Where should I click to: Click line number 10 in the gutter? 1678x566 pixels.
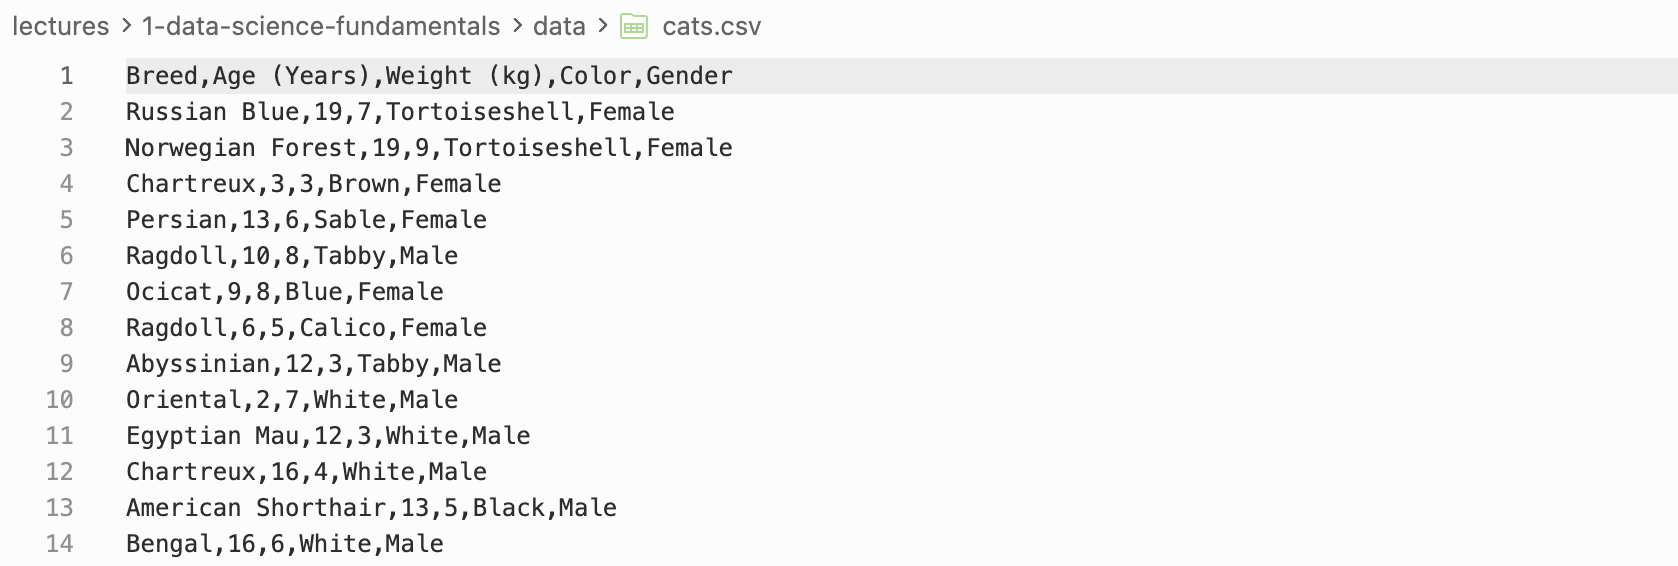[x=60, y=400]
